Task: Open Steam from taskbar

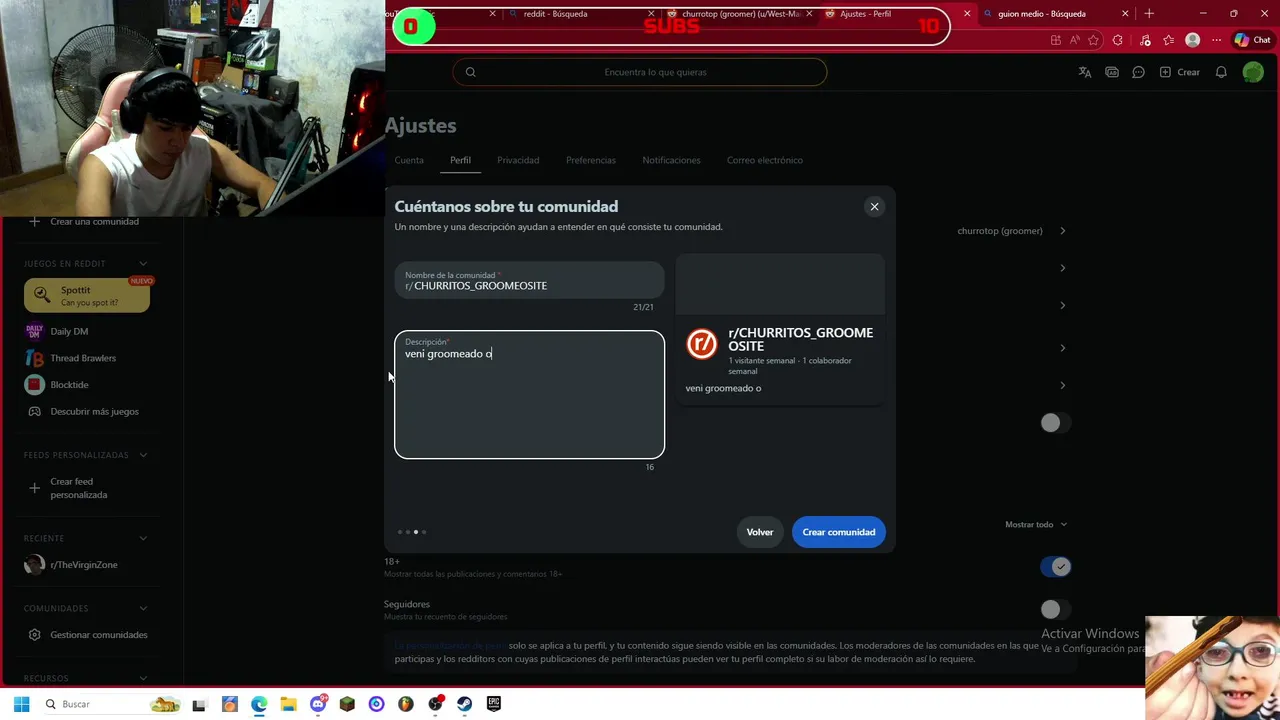Action: (465, 704)
